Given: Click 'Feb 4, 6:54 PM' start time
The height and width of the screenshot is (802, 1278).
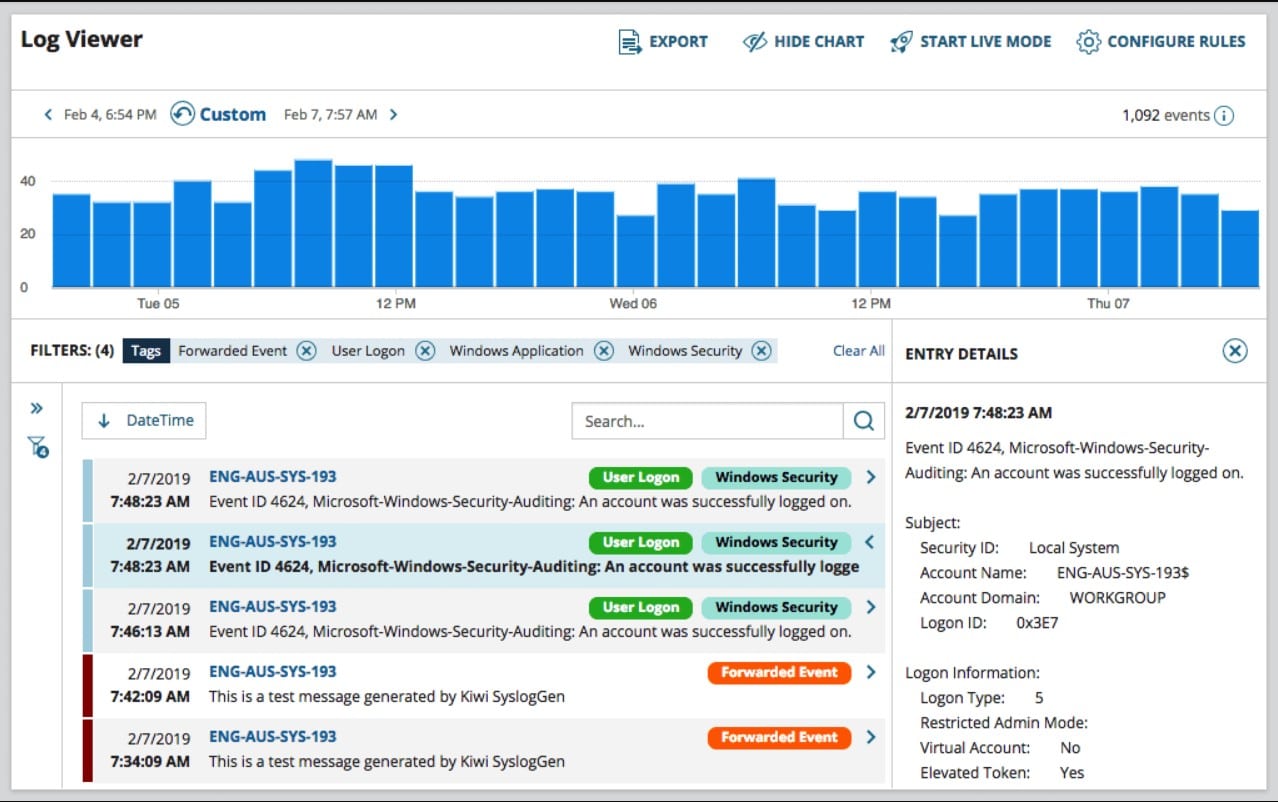Looking at the screenshot, I should (x=110, y=115).
